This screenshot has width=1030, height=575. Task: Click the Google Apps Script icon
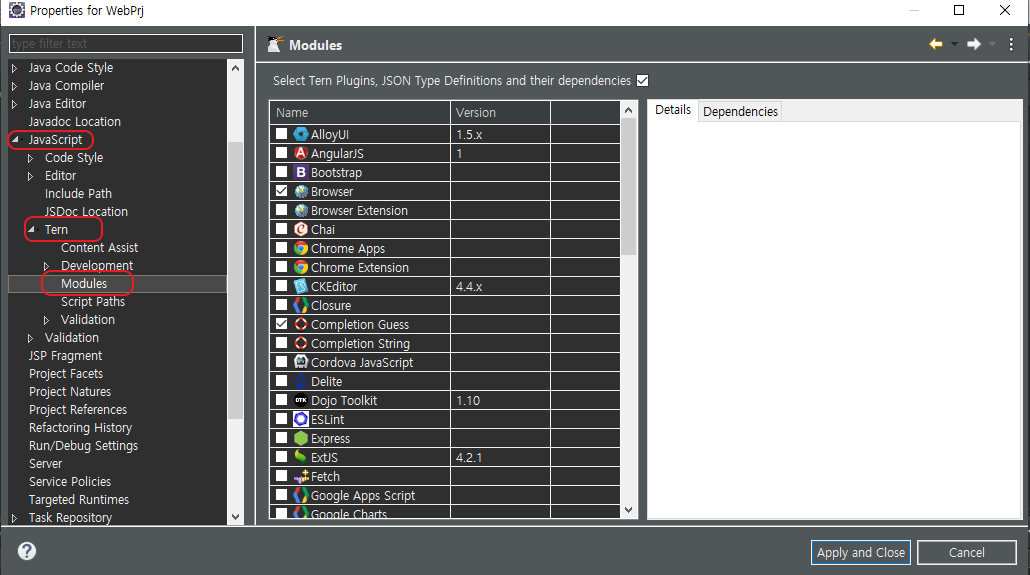coord(301,495)
